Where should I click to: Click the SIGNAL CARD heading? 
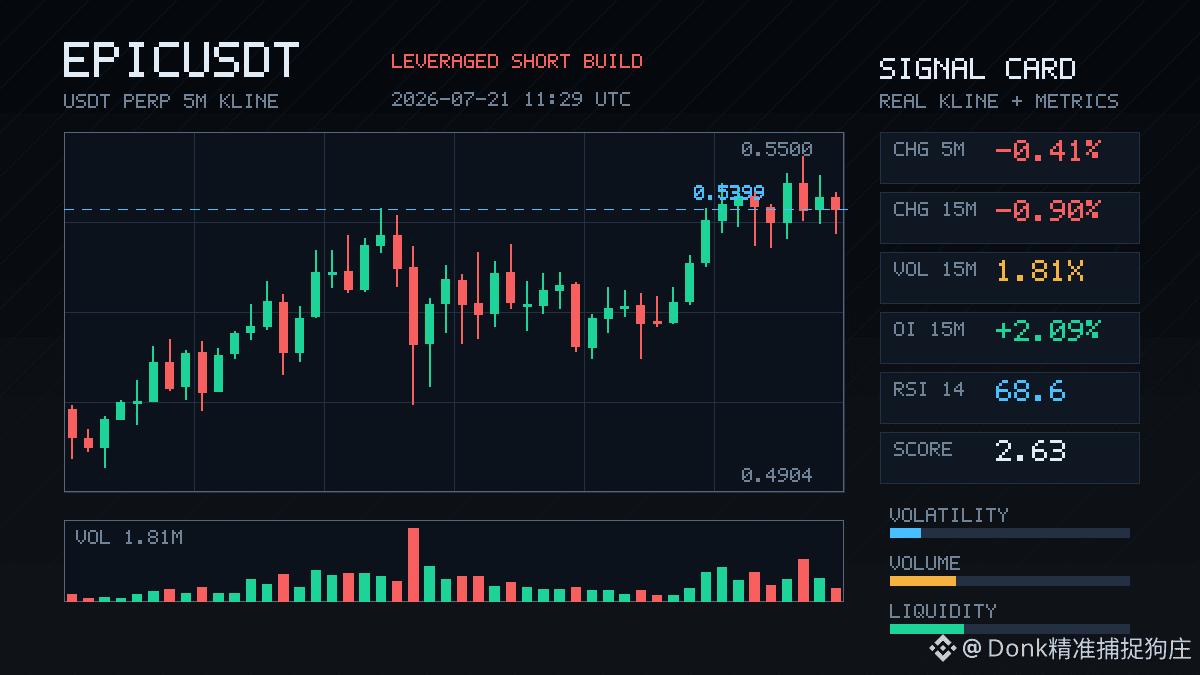click(x=977, y=69)
